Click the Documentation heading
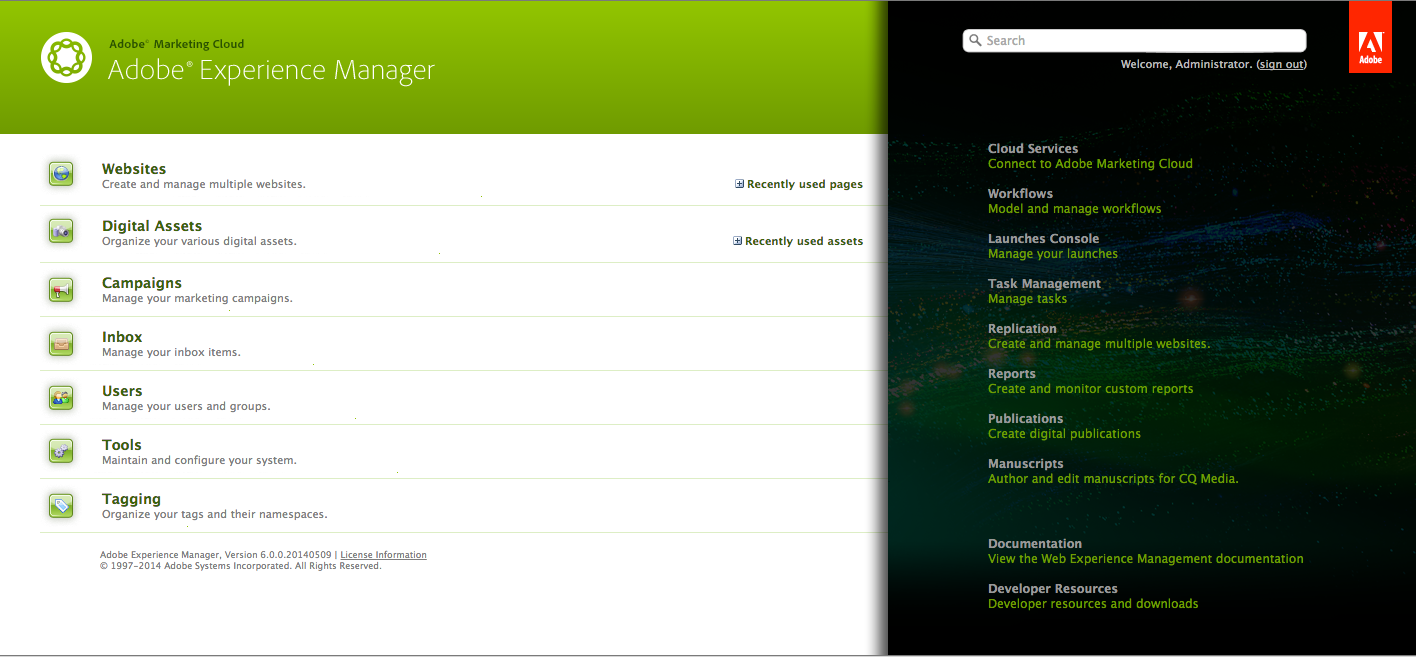Screen dimensions: 1416x657 (1035, 544)
